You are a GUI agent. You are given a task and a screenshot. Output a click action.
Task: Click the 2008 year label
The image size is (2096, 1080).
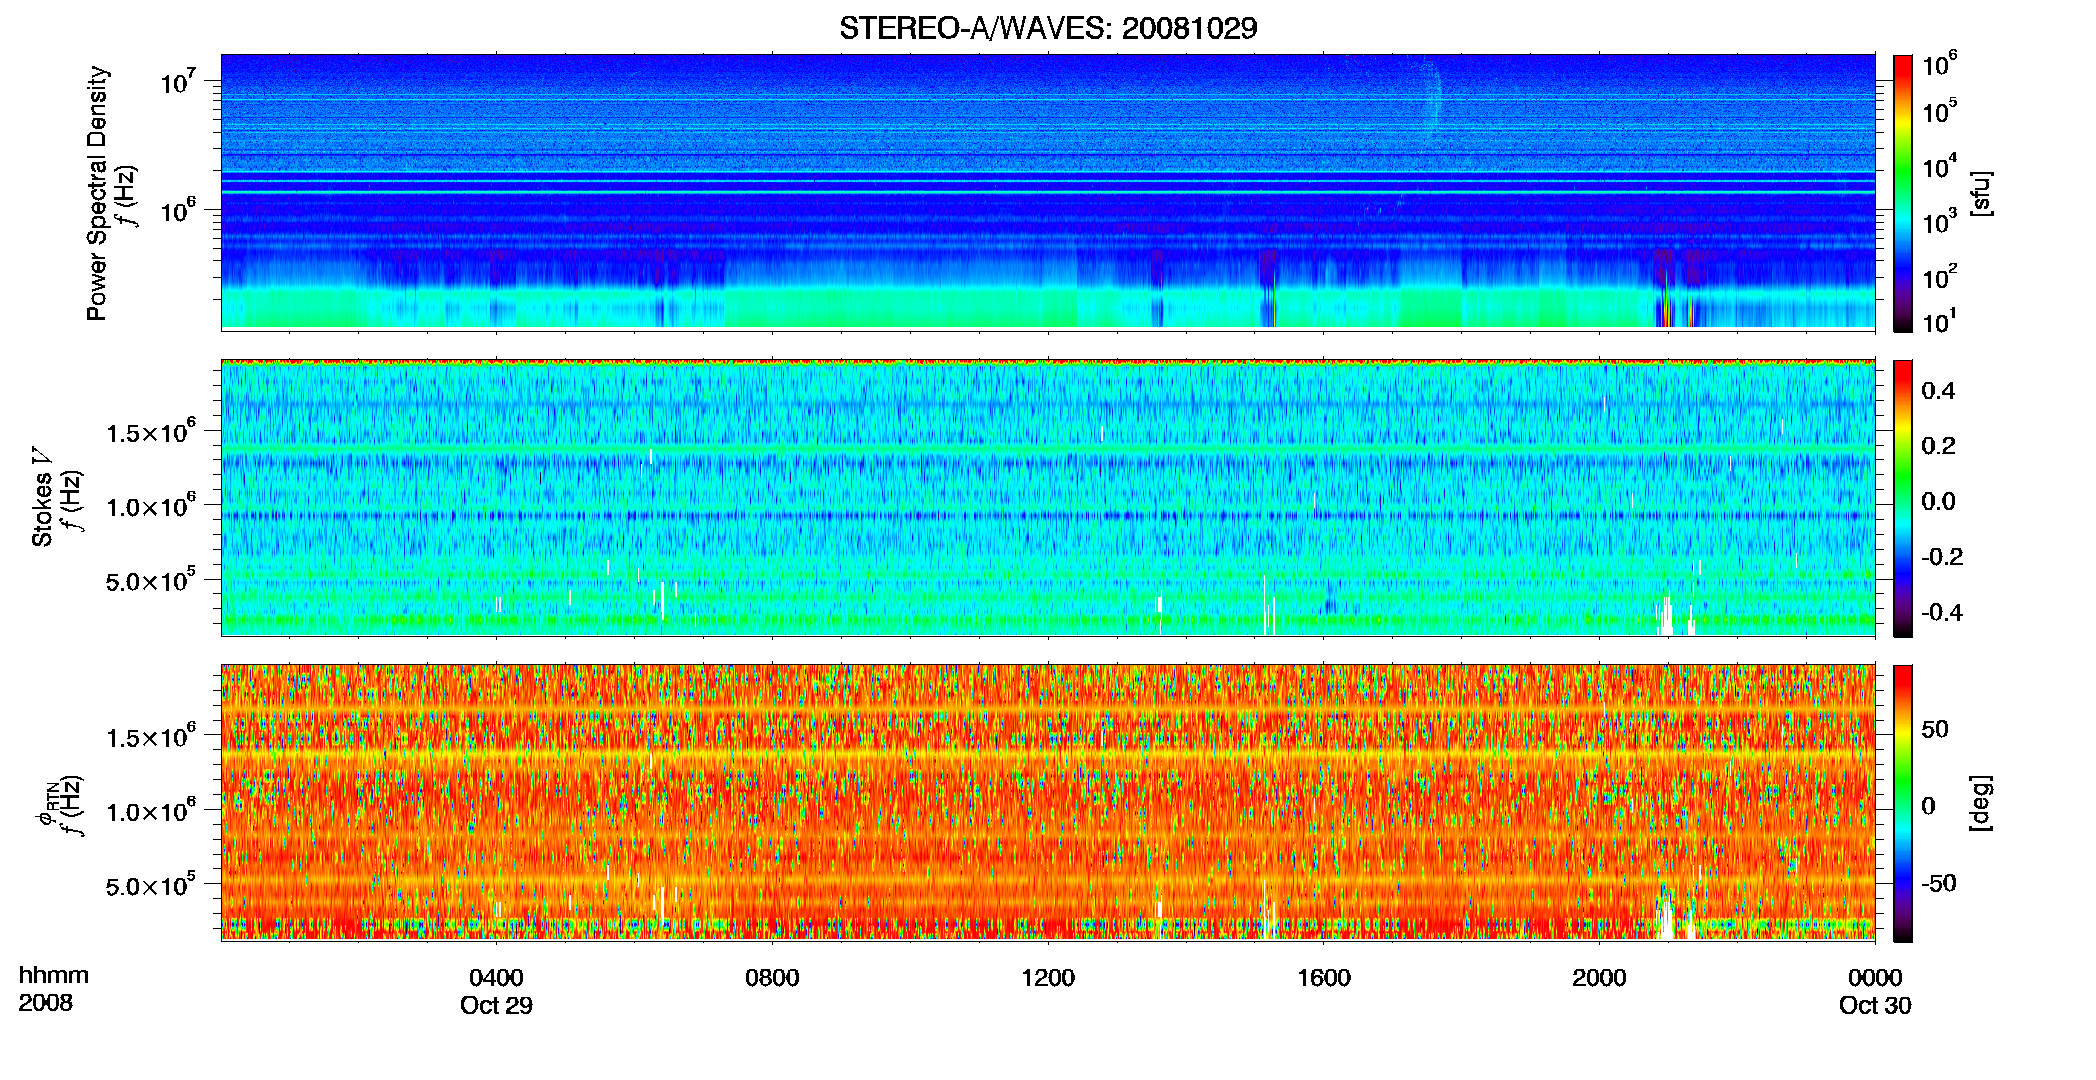point(46,1003)
